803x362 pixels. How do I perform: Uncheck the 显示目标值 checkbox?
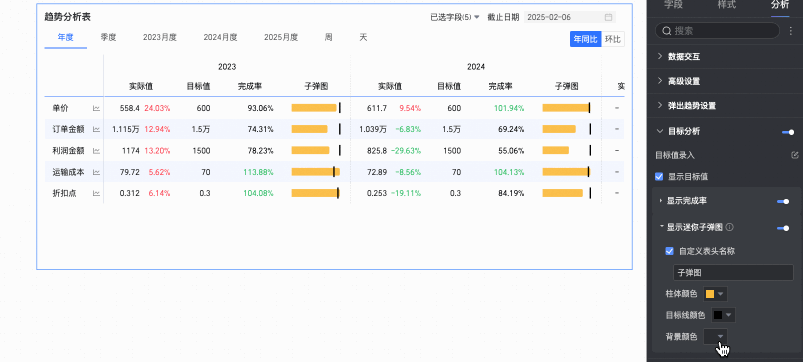point(659,177)
